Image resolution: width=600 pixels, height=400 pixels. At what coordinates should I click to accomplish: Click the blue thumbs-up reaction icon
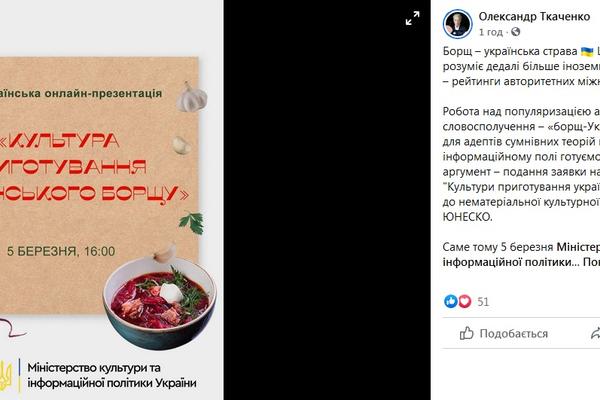click(451, 301)
